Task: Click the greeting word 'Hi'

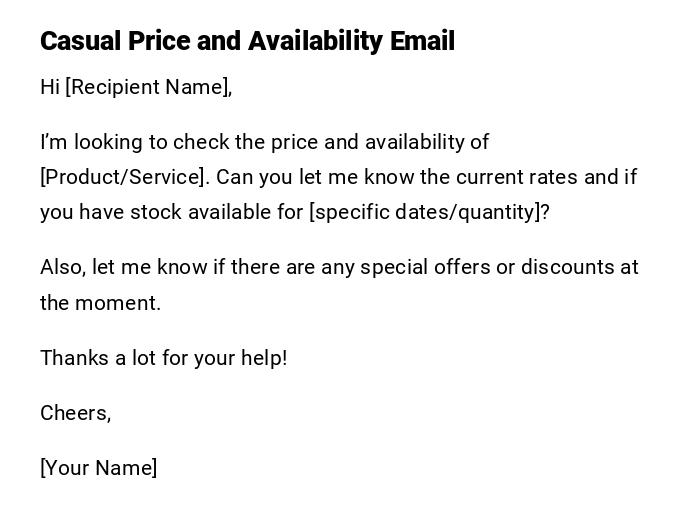Action: [50, 87]
